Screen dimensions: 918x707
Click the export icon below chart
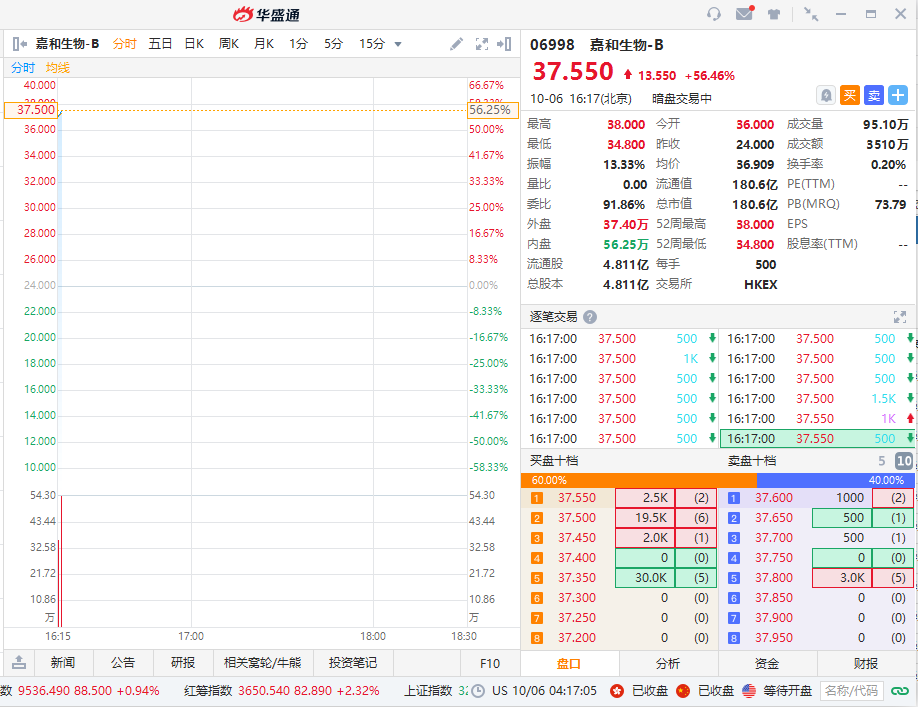click(19, 662)
